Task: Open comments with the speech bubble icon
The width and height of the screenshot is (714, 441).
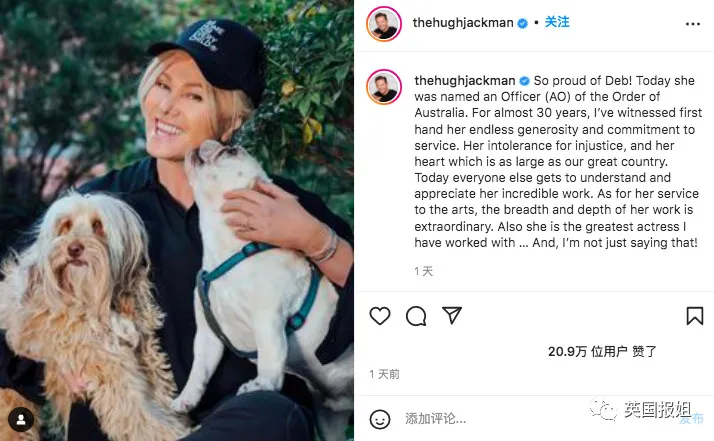Action: [416, 316]
